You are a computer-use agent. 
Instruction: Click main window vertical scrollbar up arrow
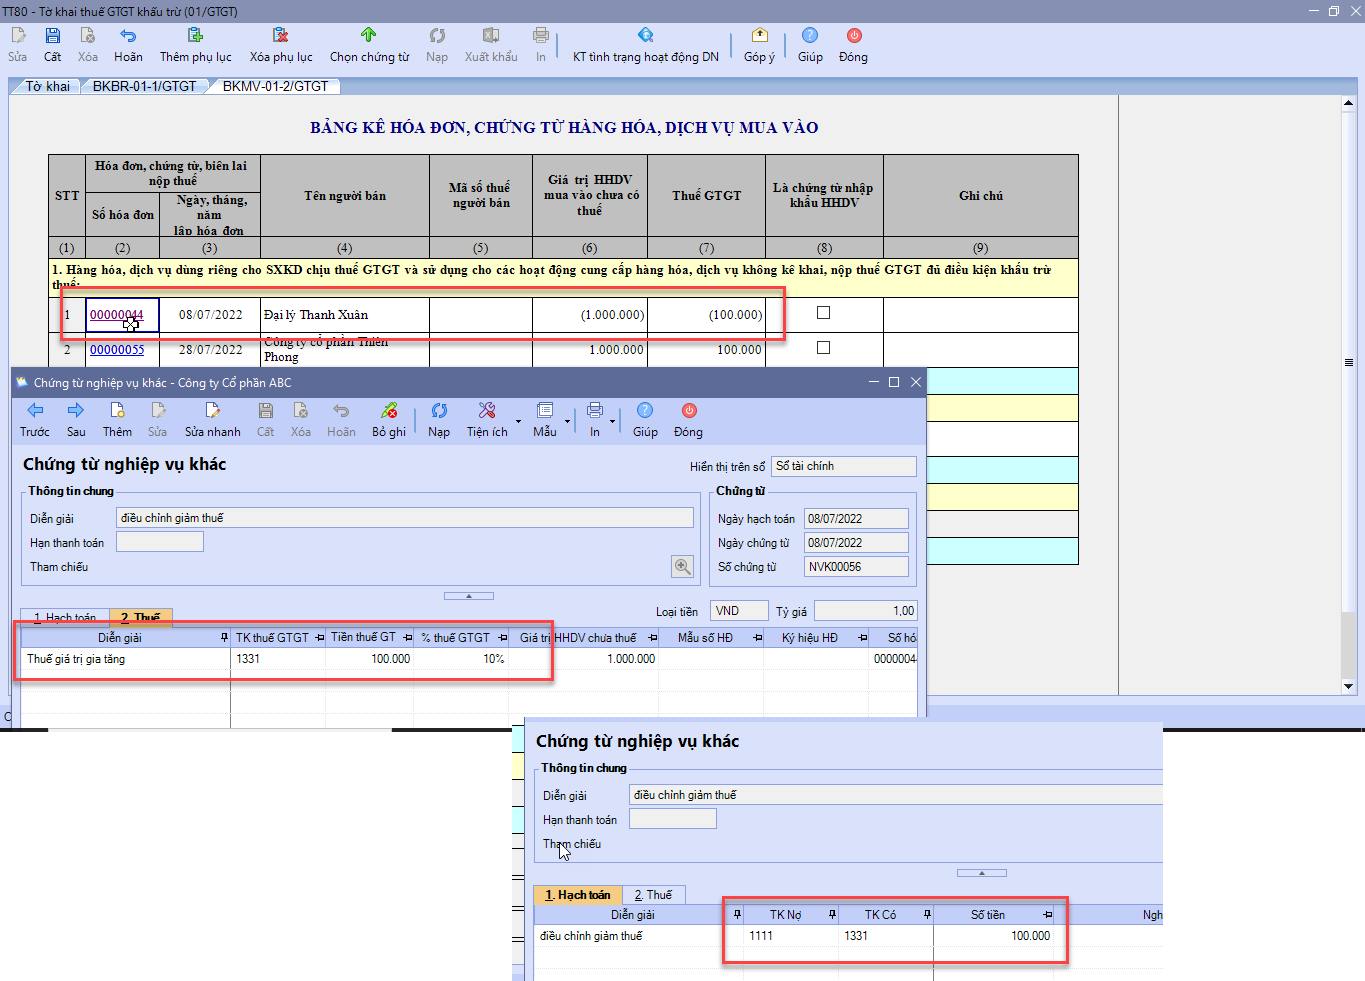1348,103
